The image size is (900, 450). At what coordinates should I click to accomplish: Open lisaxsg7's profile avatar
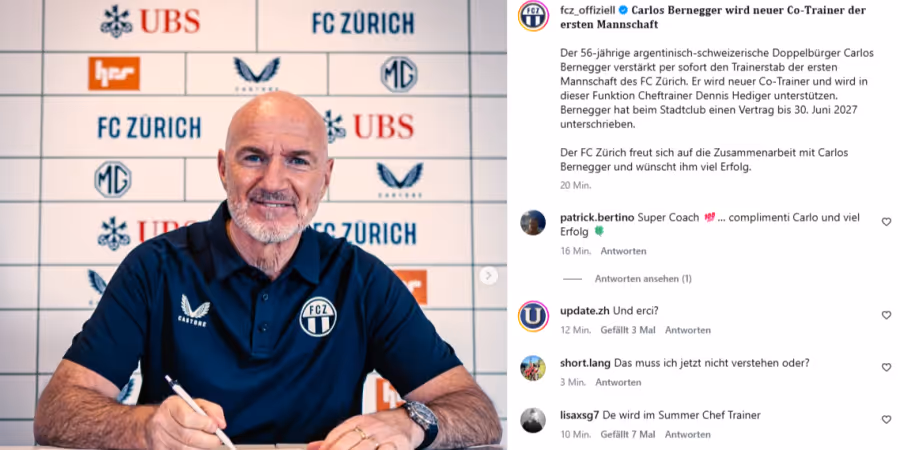533,420
